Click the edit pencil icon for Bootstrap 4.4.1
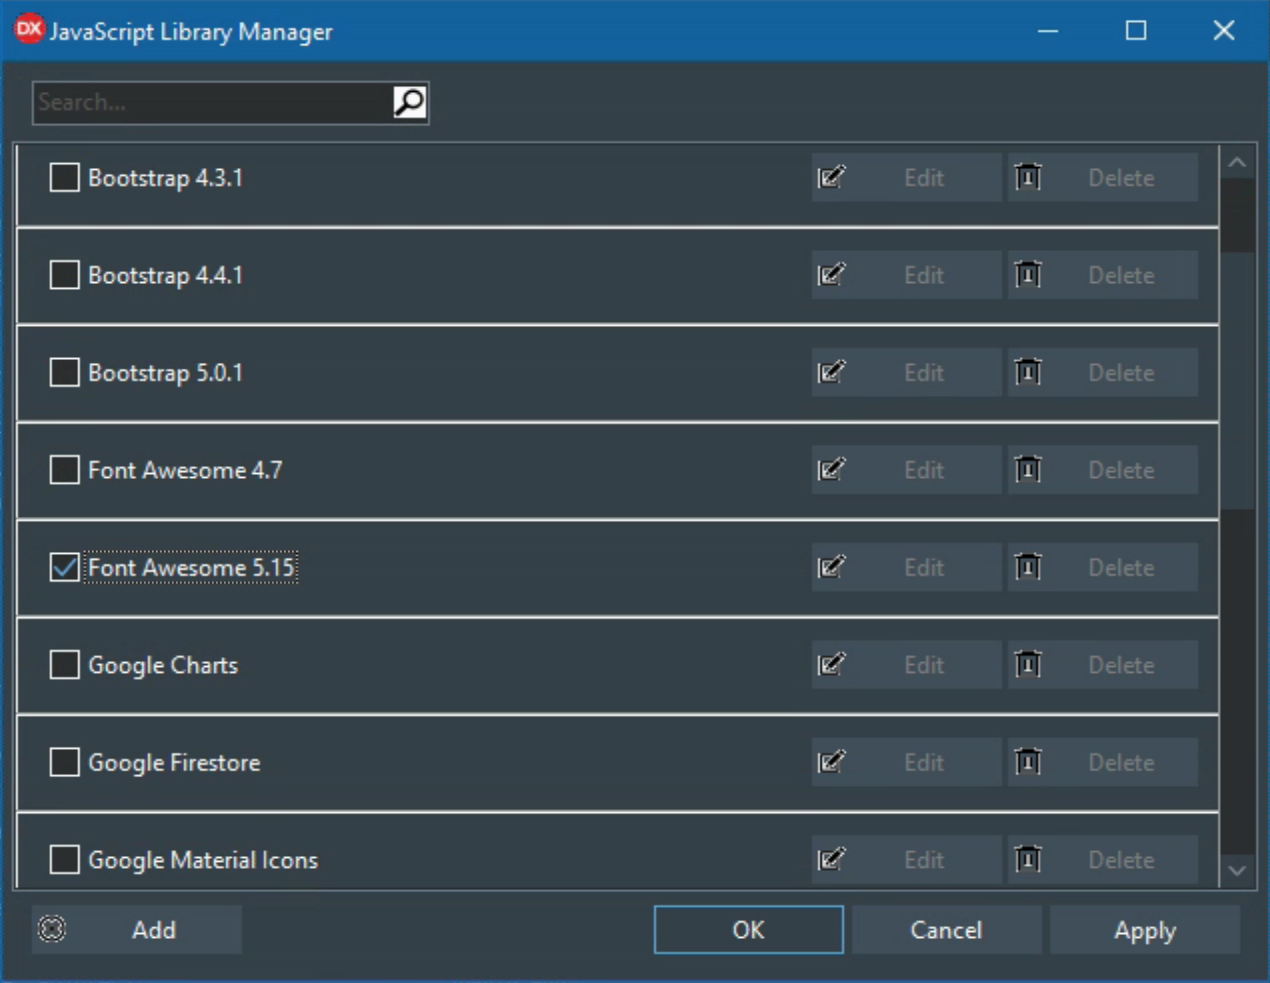This screenshot has width=1270, height=983. pos(831,275)
